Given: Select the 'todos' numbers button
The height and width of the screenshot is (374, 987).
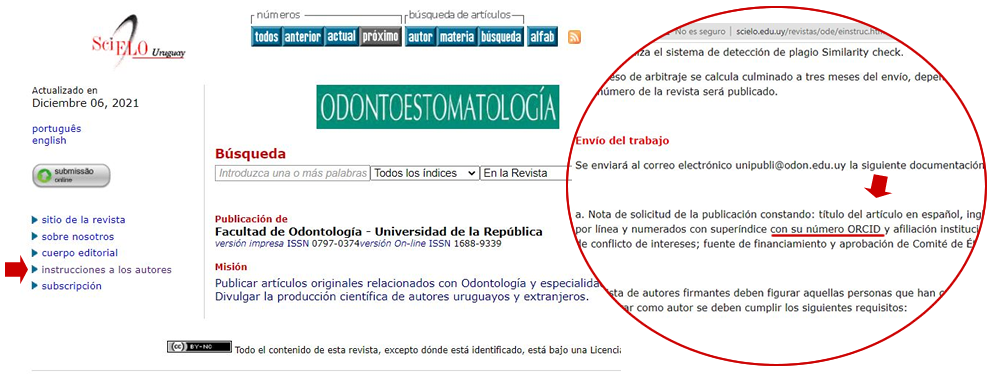Looking at the screenshot, I should (266, 37).
